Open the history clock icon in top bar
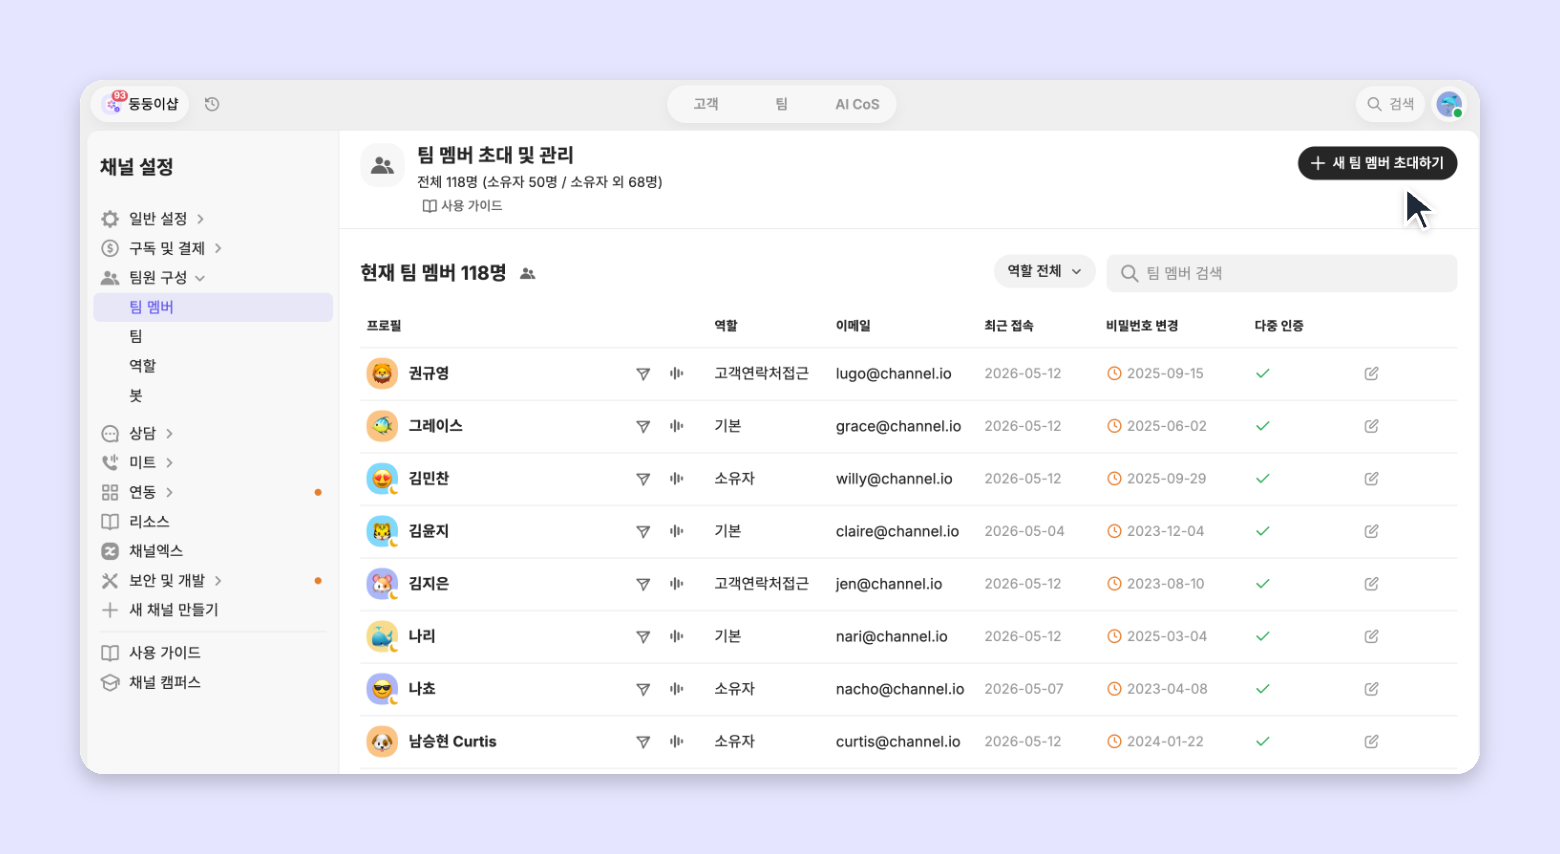This screenshot has height=854, width=1560. (x=212, y=104)
